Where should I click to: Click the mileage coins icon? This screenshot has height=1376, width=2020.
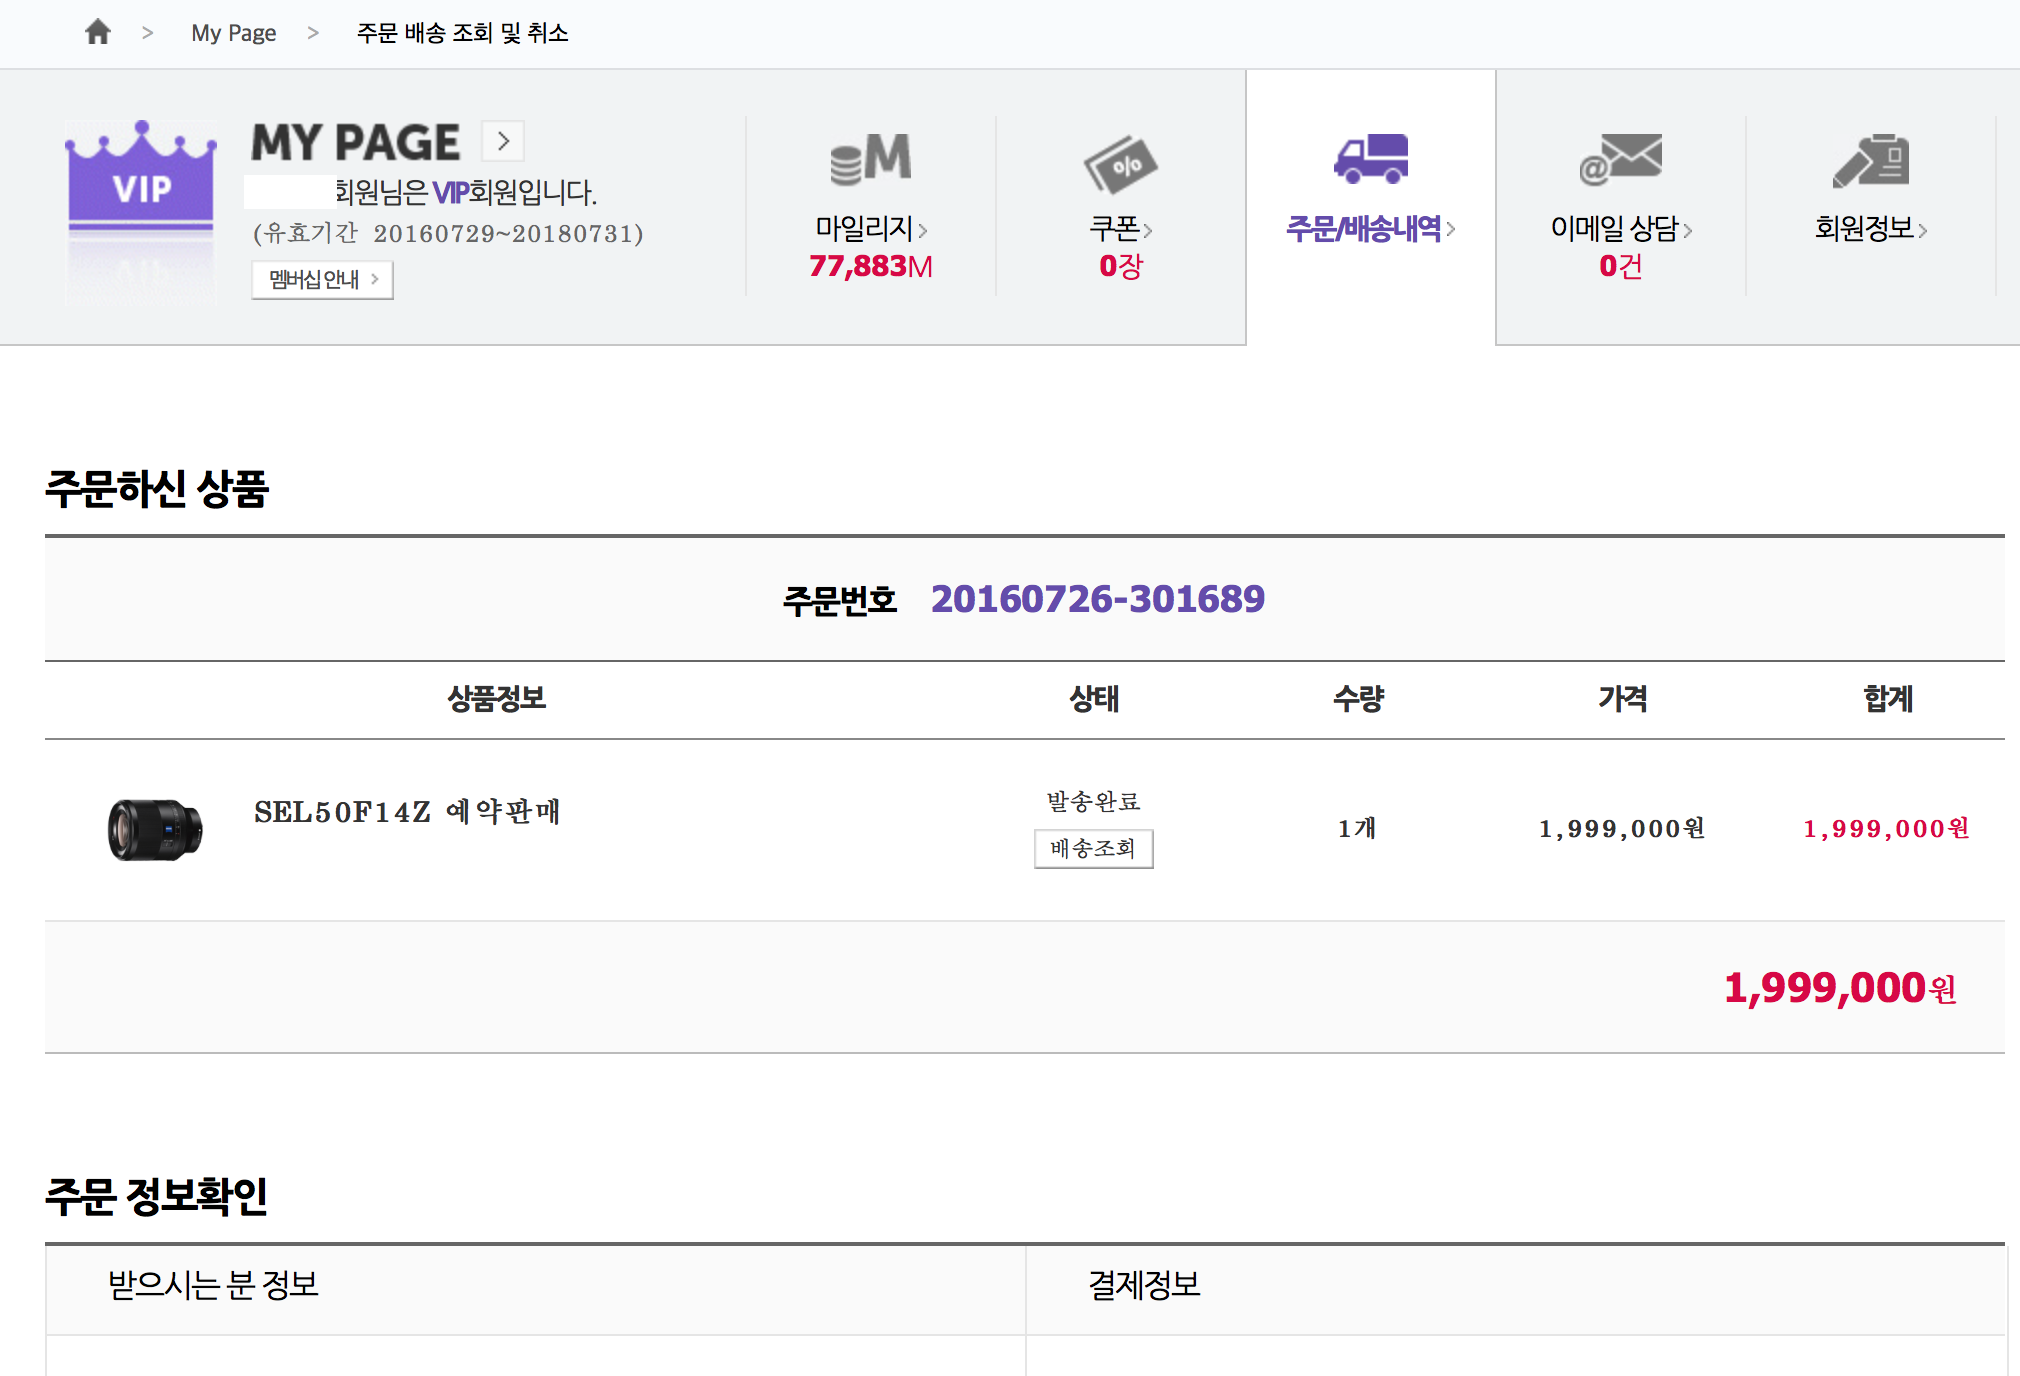click(x=870, y=160)
